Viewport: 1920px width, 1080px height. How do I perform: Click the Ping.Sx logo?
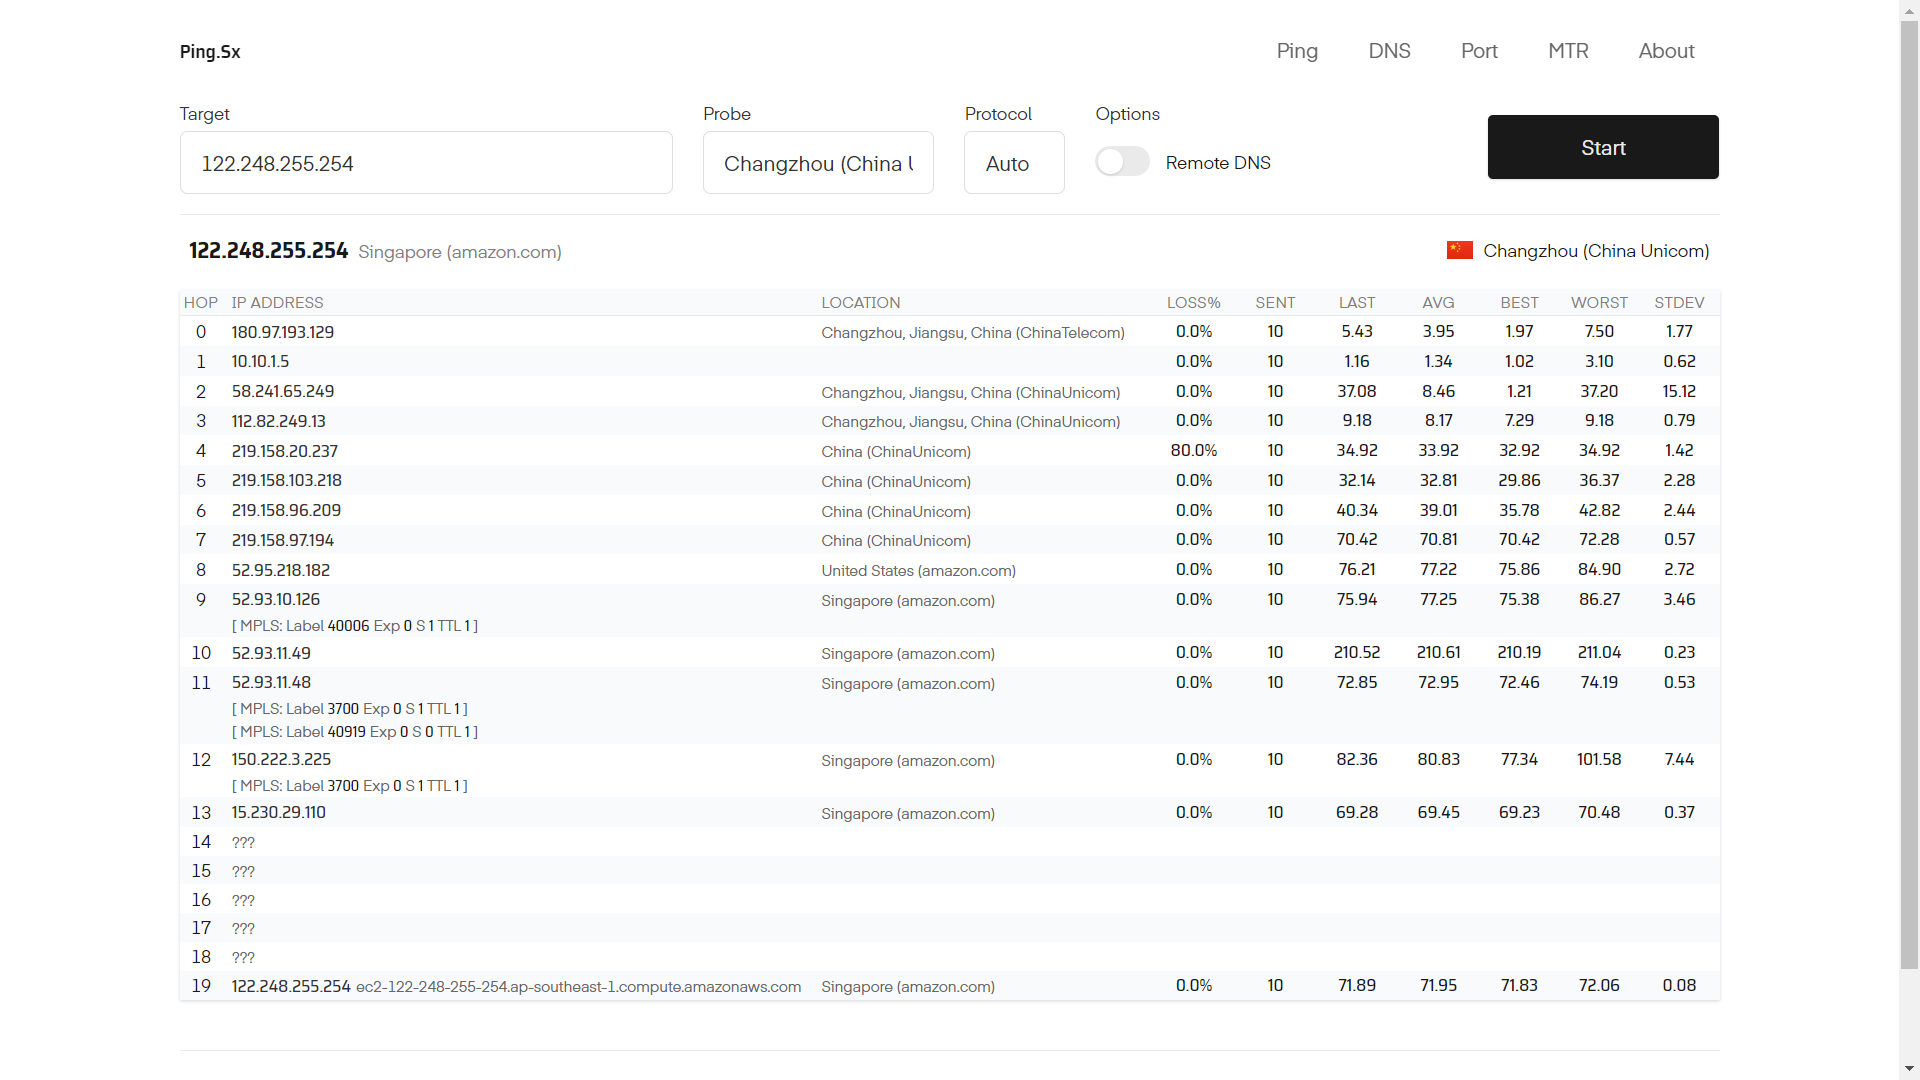(x=210, y=52)
